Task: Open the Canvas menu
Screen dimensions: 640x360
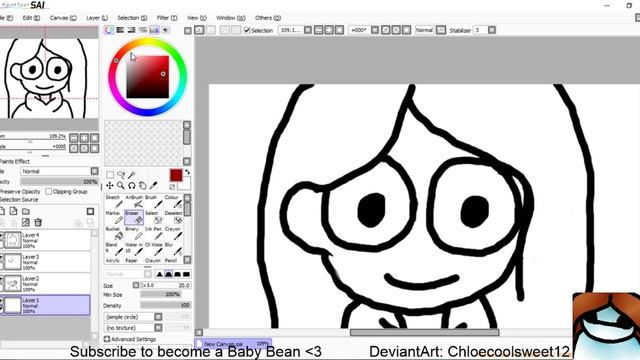Action: point(63,18)
